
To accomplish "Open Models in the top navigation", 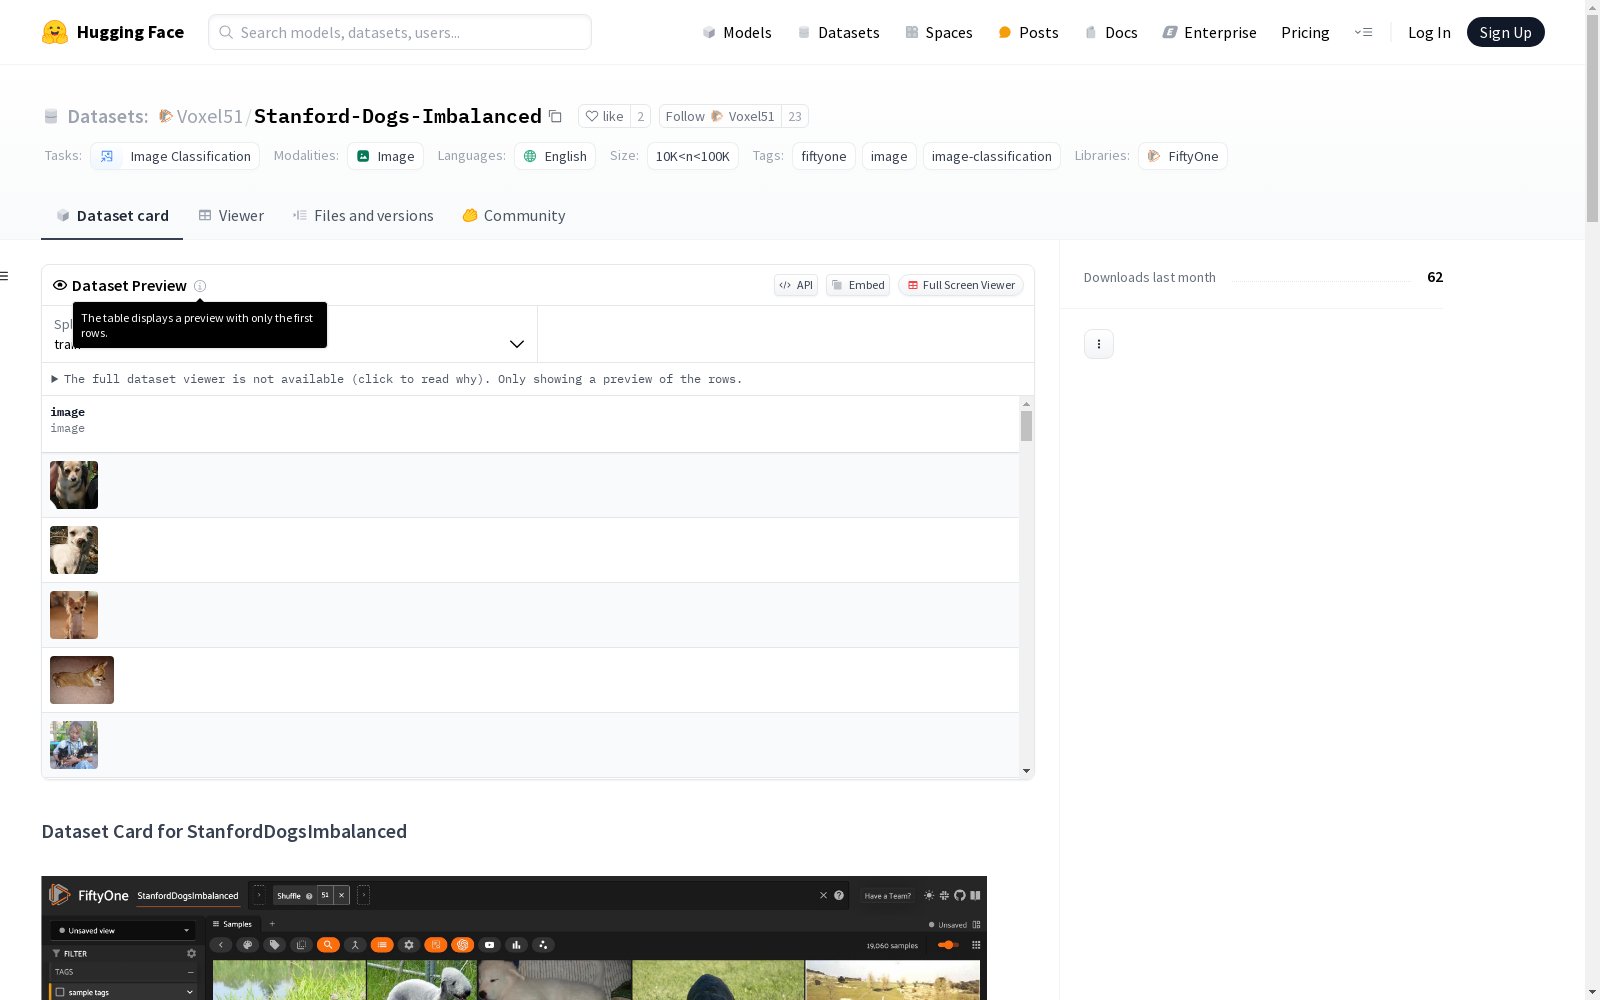I will [x=737, y=32].
